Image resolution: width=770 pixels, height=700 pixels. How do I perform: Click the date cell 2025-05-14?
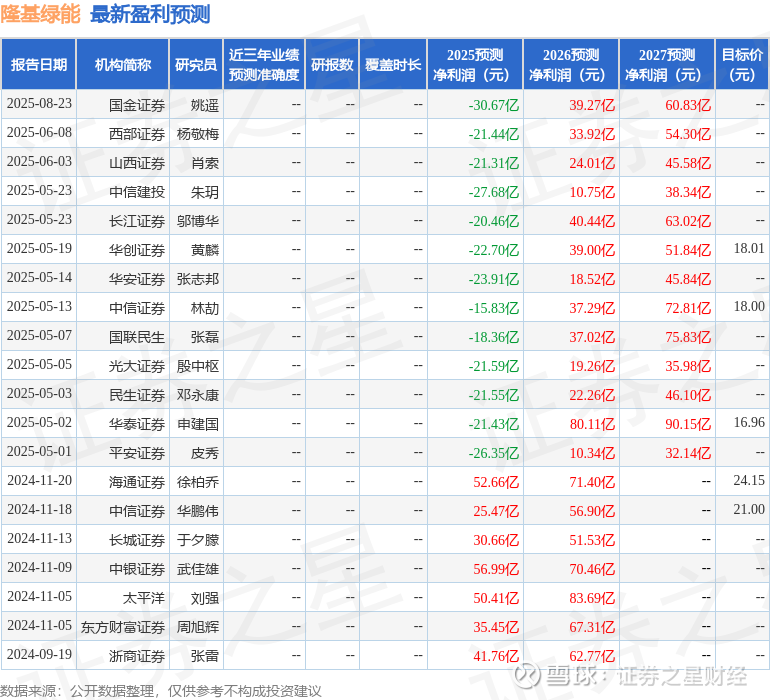coord(39,278)
